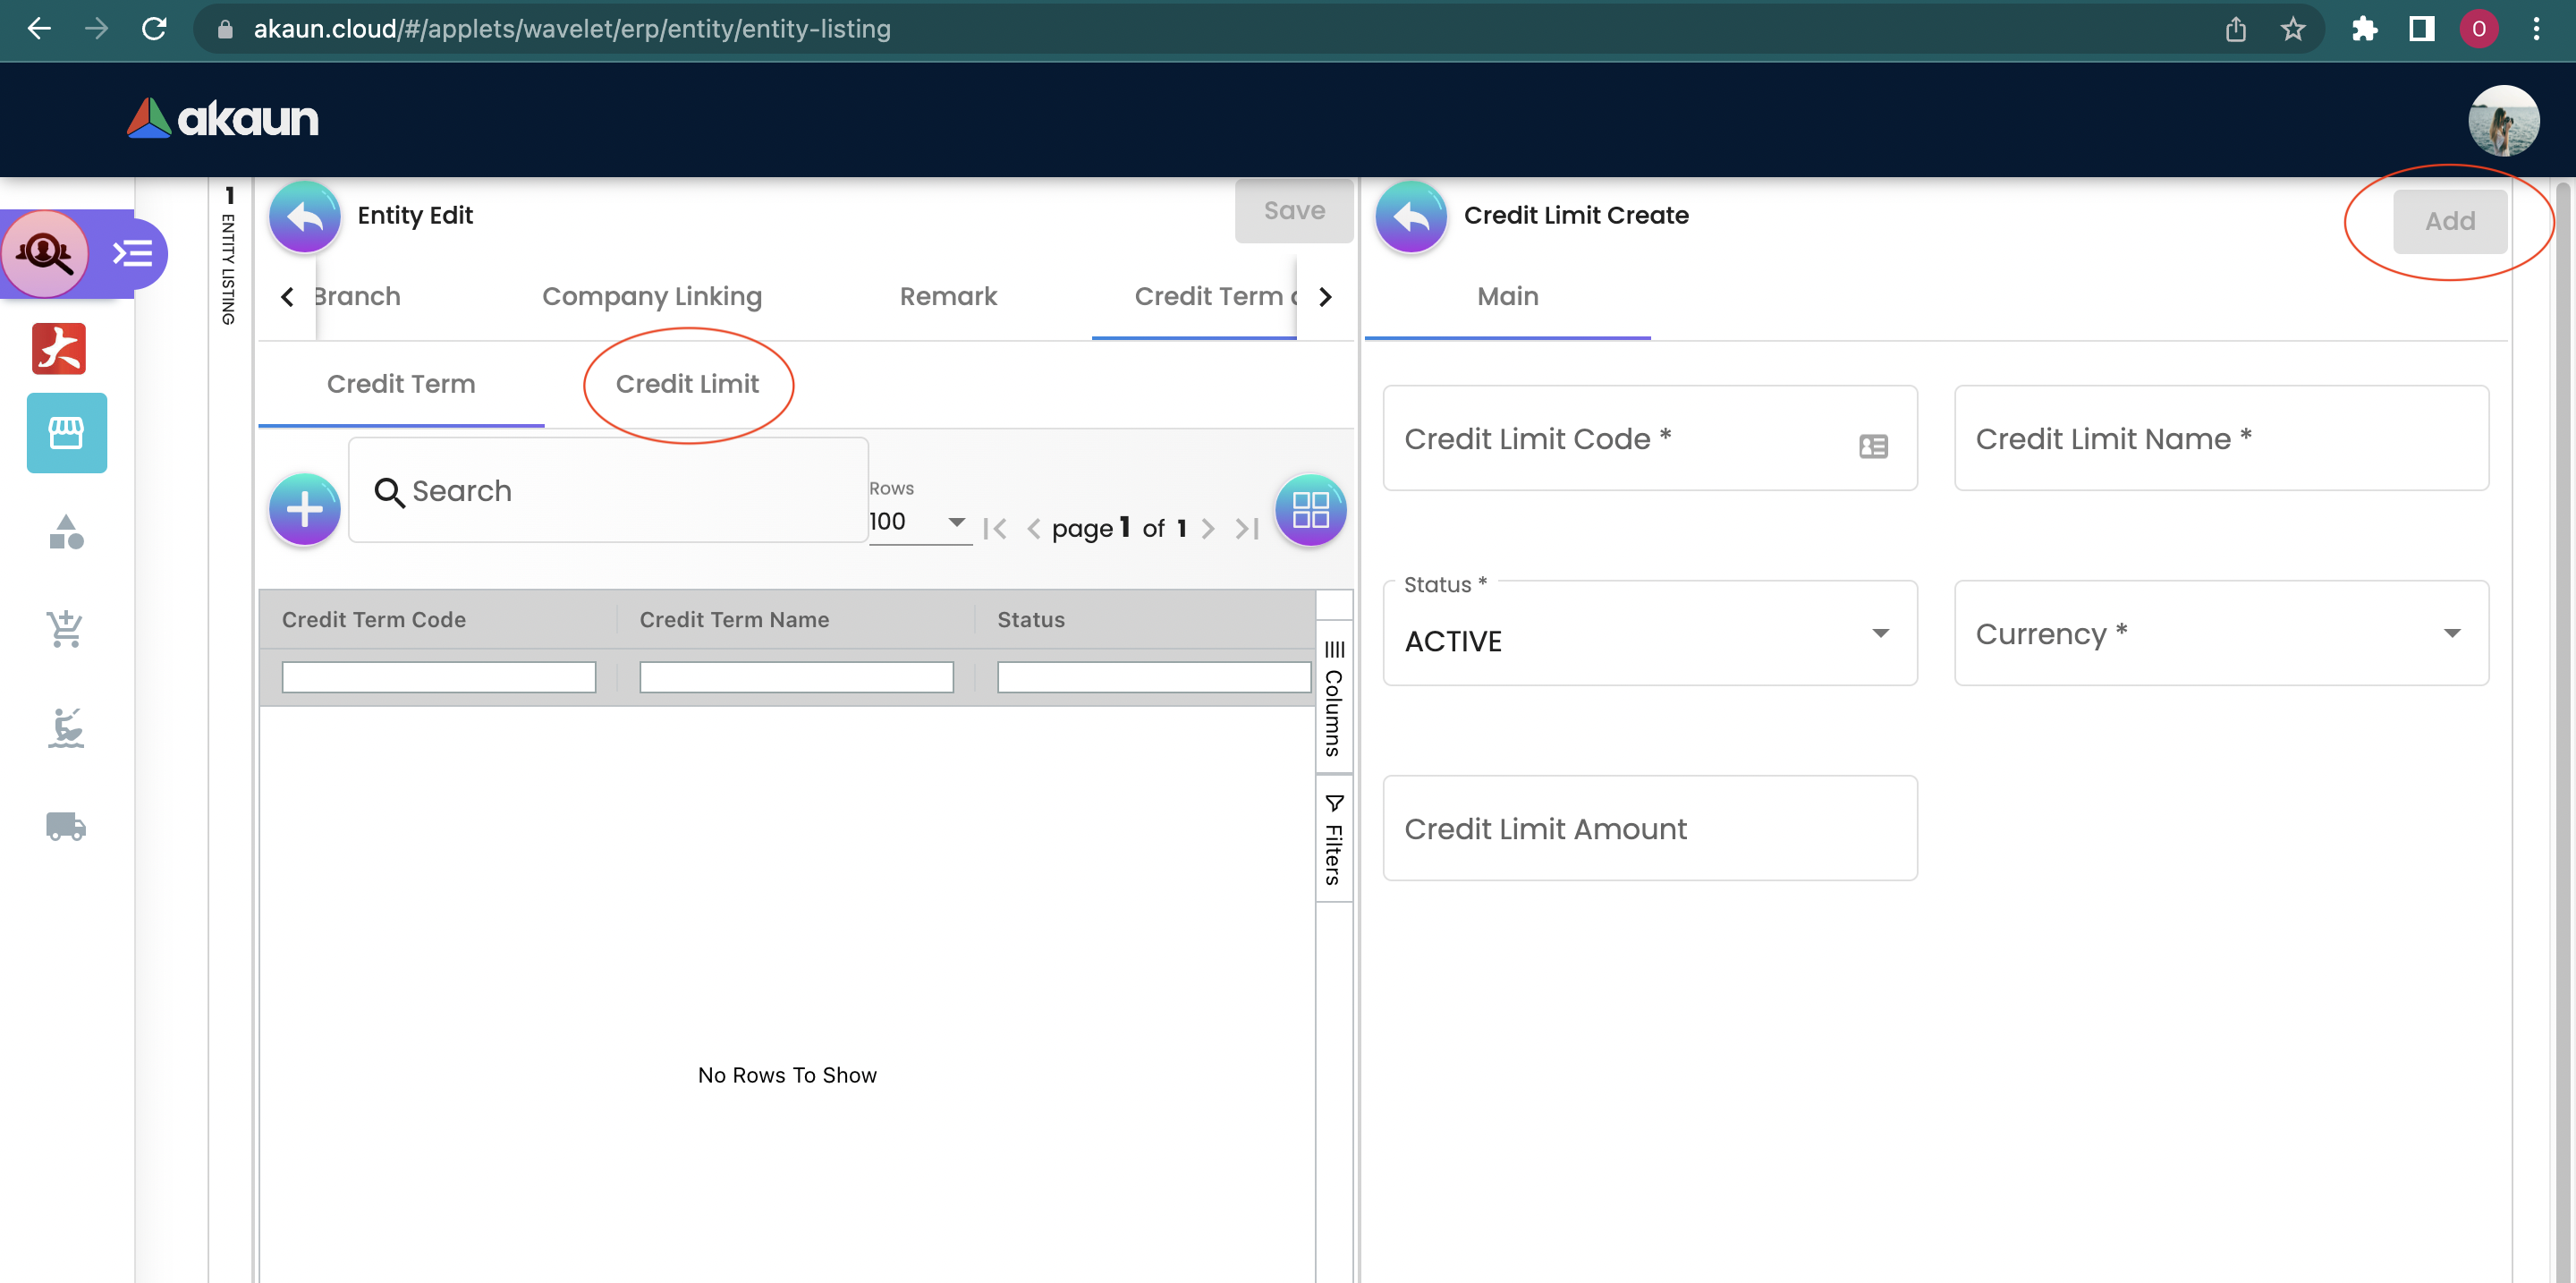Toggle the Filters side panel
This screenshot has height=1283, width=2576.
(x=1333, y=840)
